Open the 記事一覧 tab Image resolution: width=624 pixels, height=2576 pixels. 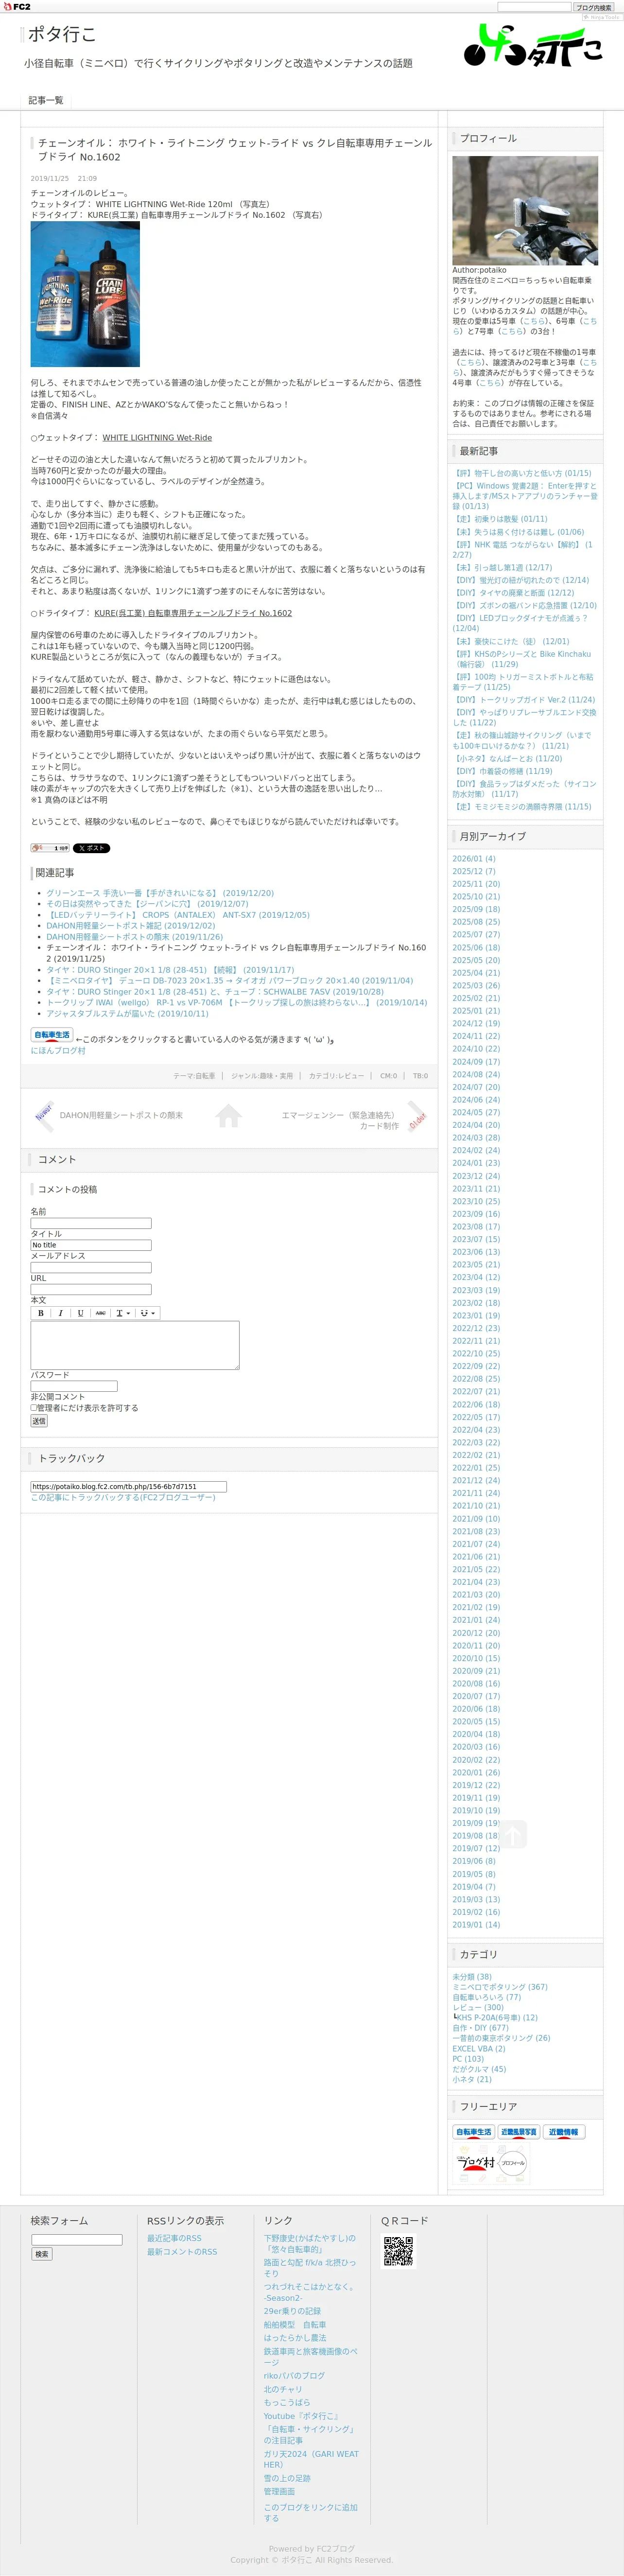pos(46,100)
